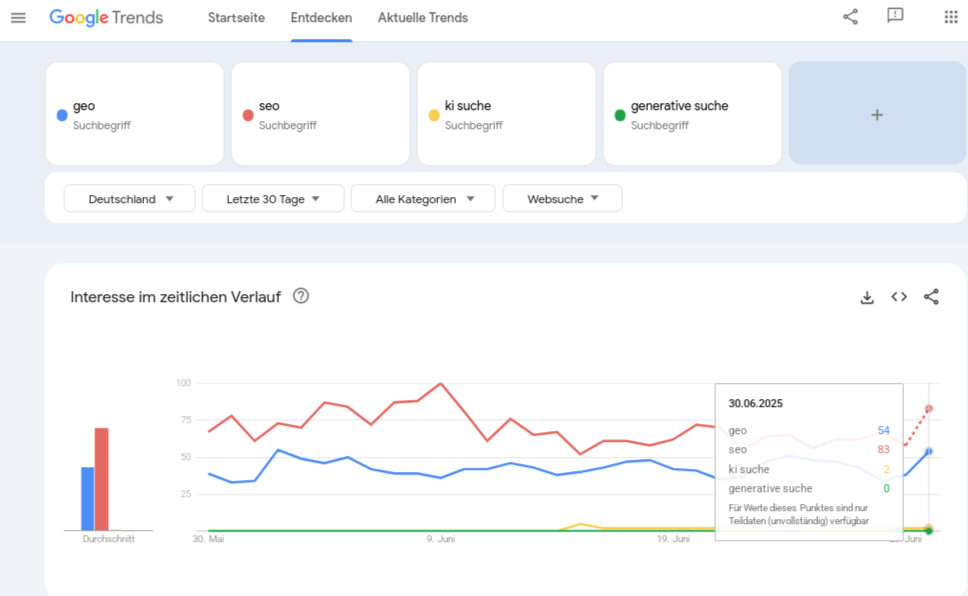
Task: Click the Google Trends logo
Action: [106, 18]
